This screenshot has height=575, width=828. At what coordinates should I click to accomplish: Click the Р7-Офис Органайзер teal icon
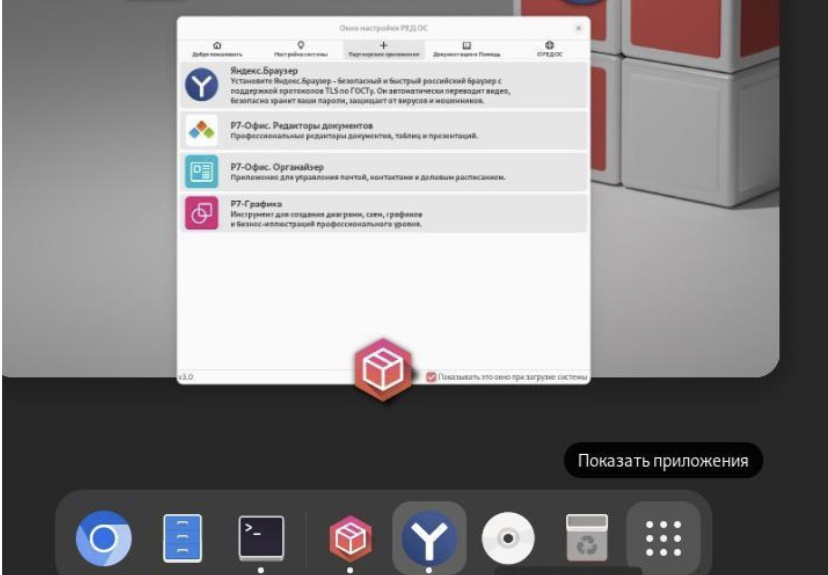click(201, 172)
